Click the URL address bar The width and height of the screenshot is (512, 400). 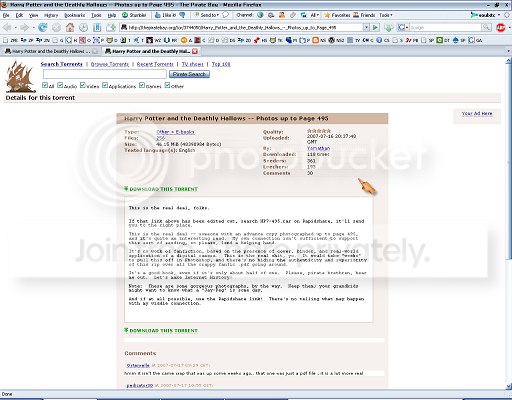241,27
